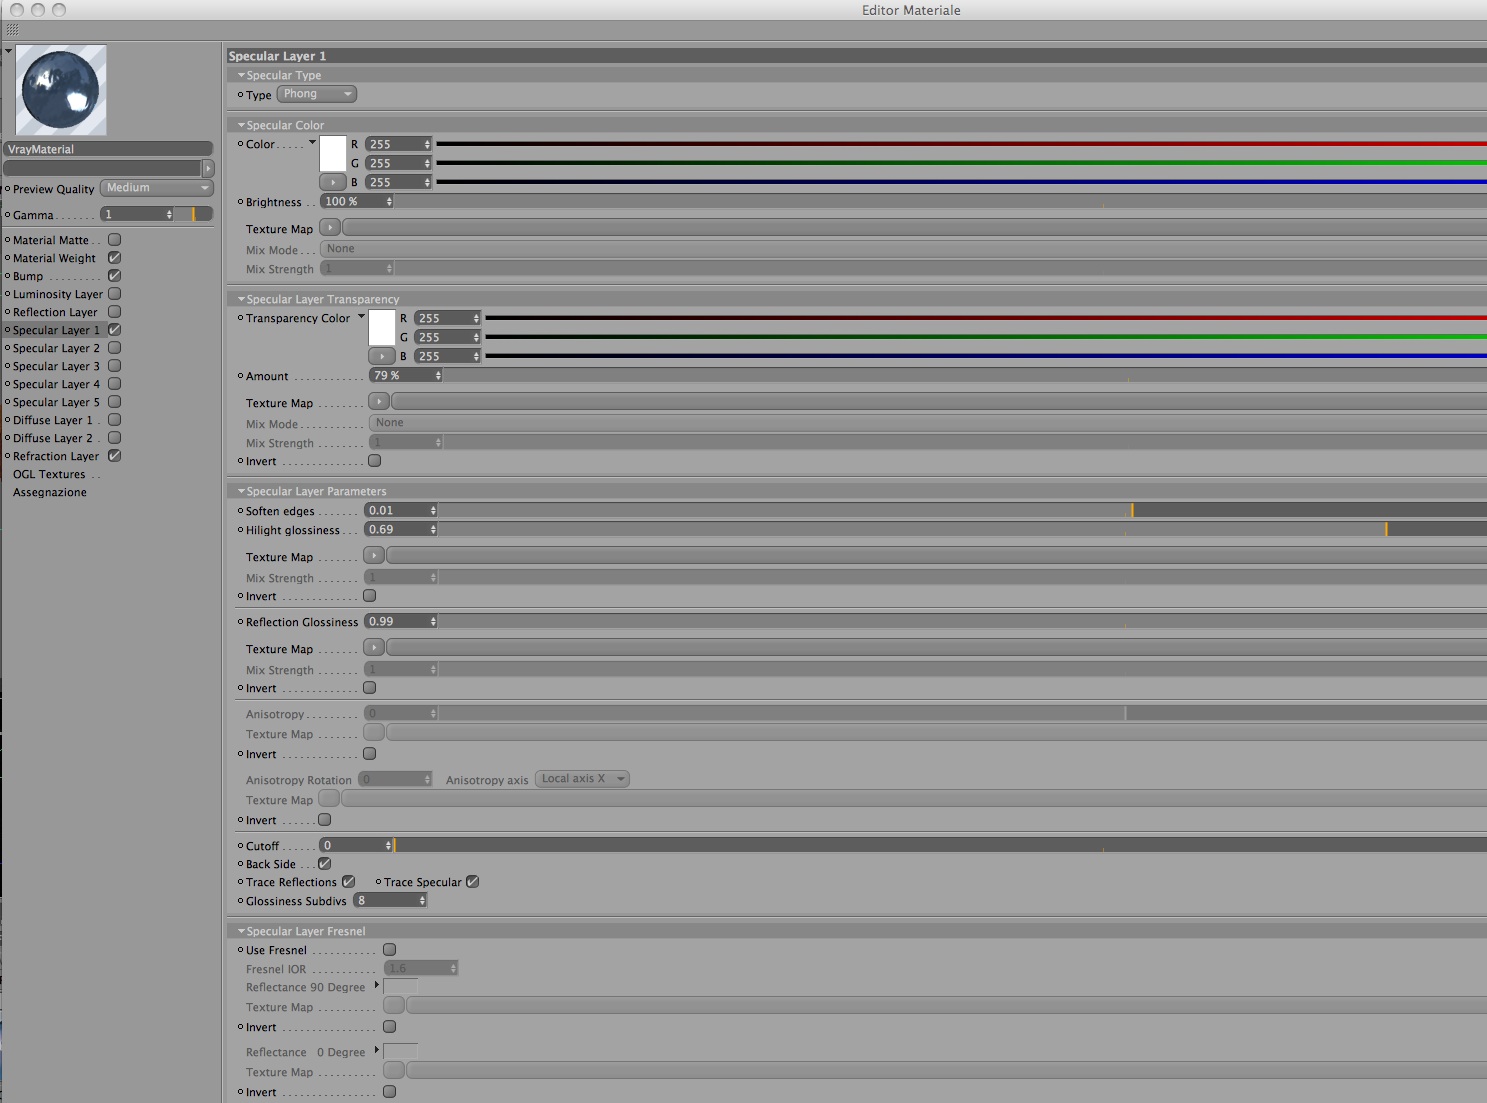Open the OGL Textures entry
Screen dimensions: 1487x1103
pyautogui.click(x=49, y=474)
